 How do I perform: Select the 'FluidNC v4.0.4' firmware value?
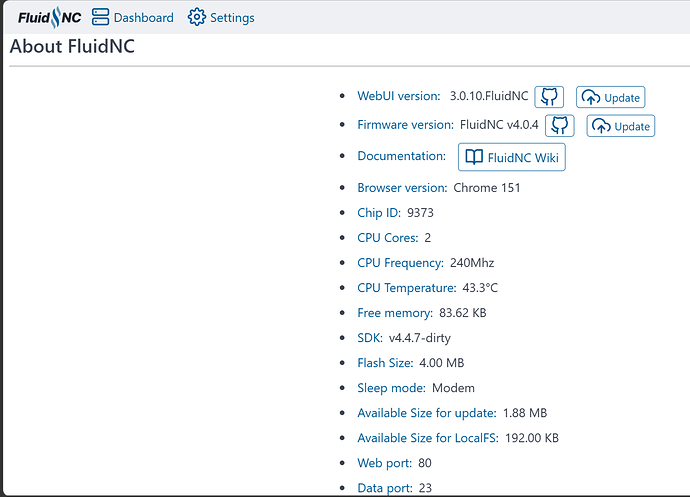point(499,125)
